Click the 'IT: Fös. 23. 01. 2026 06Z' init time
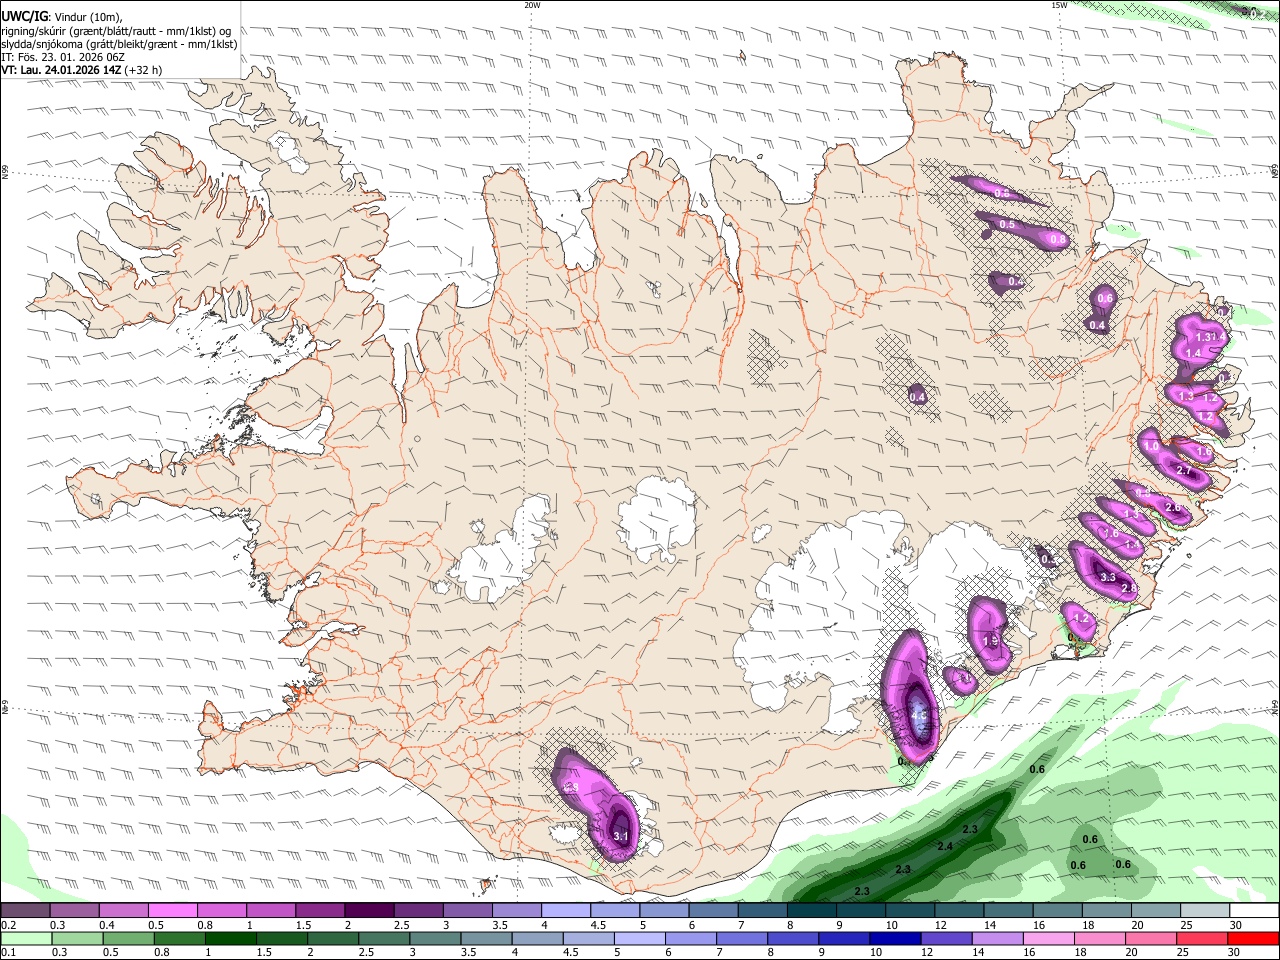This screenshot has height=960, width=1280. (63, 57)
